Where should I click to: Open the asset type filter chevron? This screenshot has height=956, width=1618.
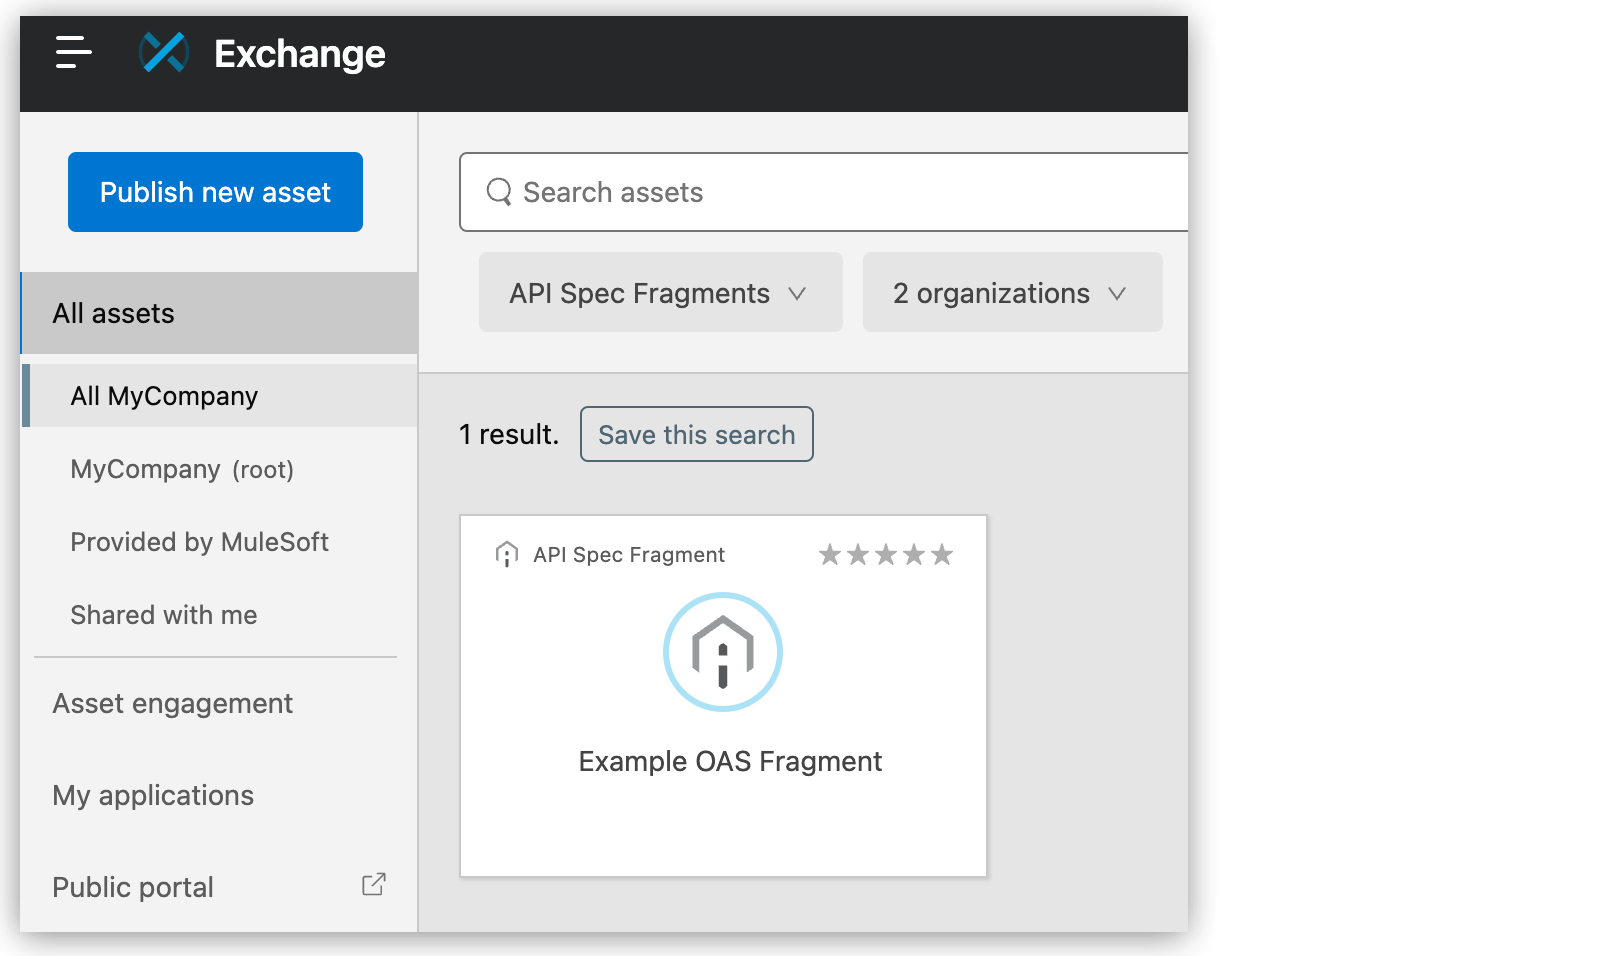point(797,293)
